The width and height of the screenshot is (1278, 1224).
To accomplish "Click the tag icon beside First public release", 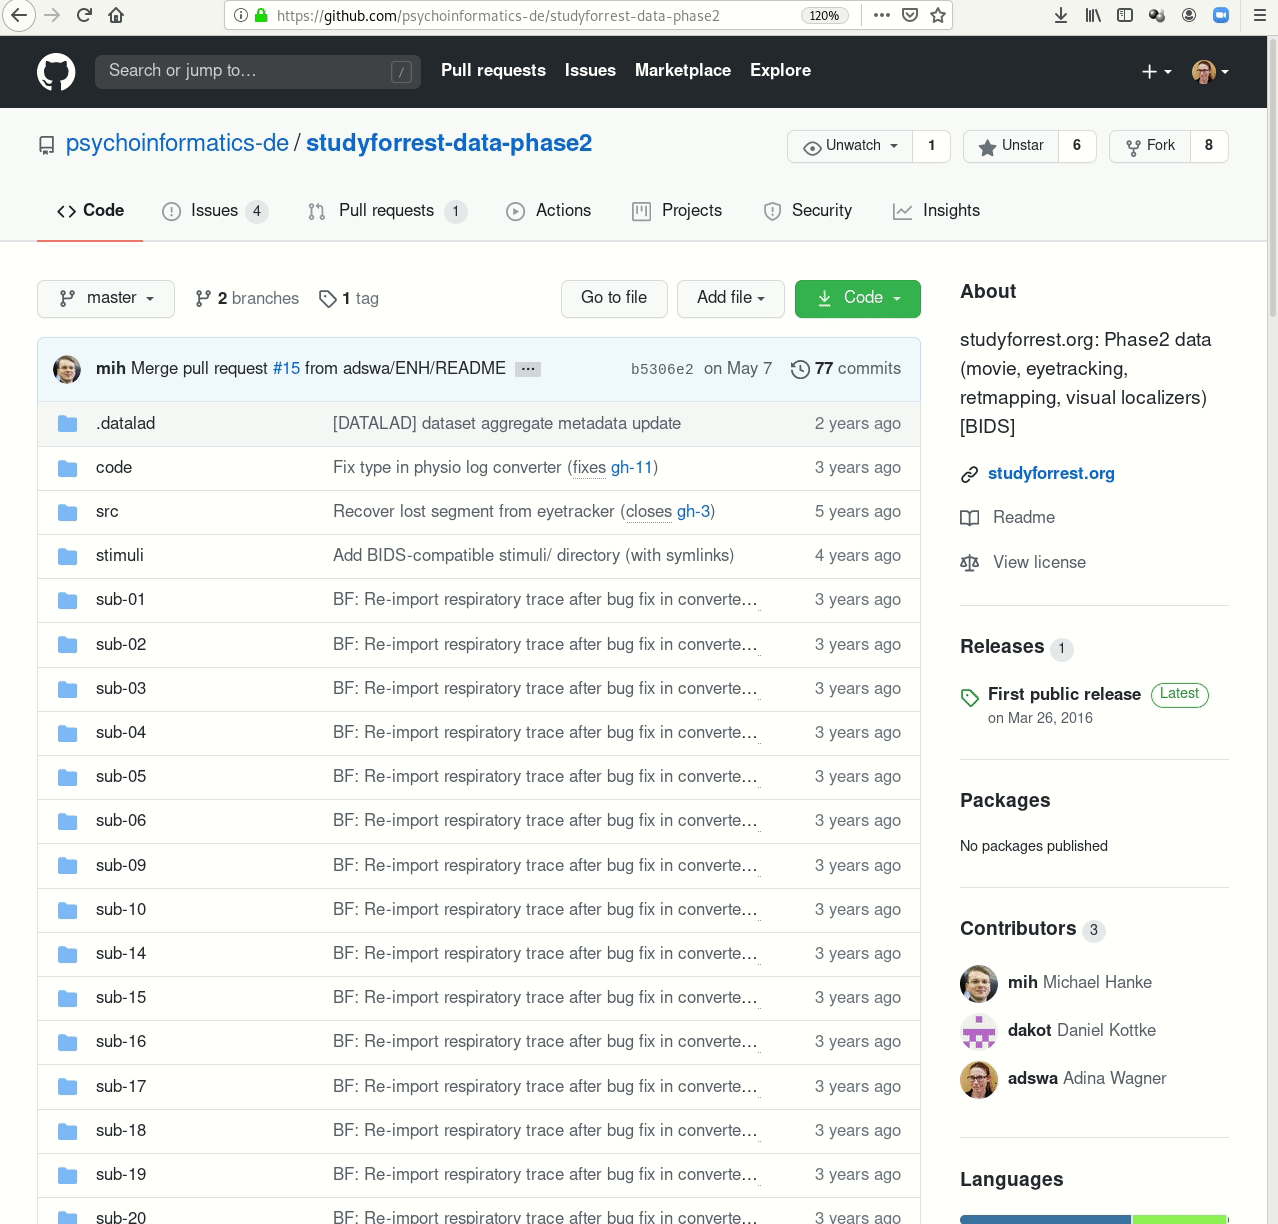I will coord(969,697).
